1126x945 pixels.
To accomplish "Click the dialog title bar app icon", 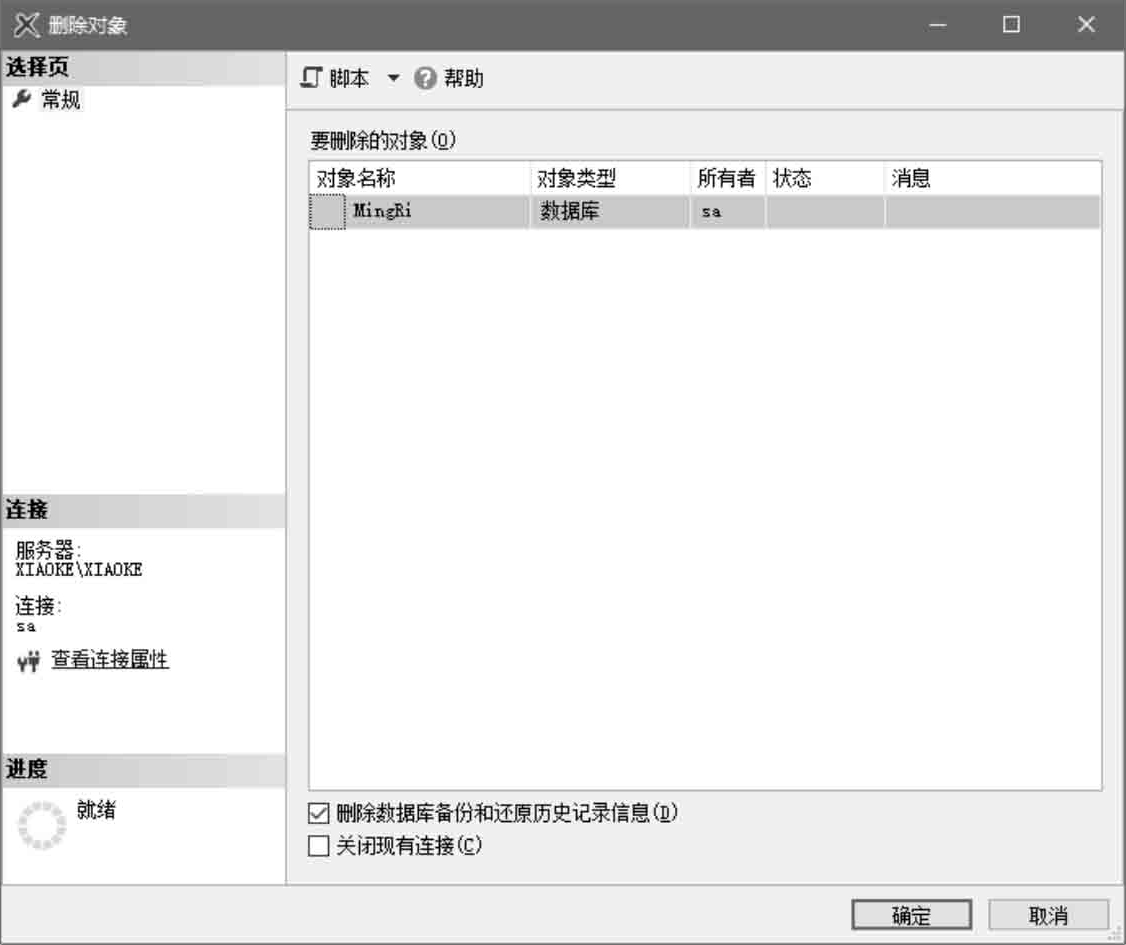I will [x=26, y=25].
